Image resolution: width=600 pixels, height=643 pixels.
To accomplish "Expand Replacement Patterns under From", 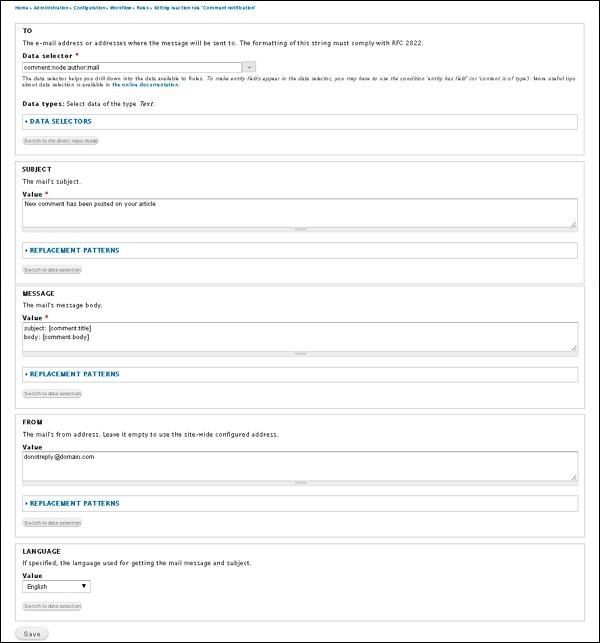I will point(74,503).
